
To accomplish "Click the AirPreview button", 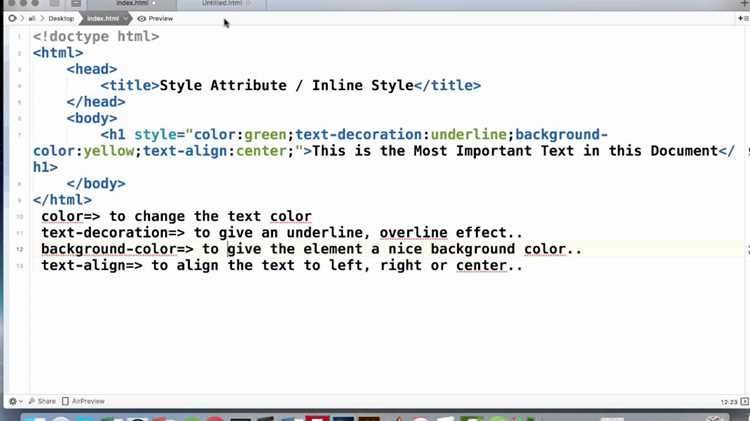I will pos(83,401).
